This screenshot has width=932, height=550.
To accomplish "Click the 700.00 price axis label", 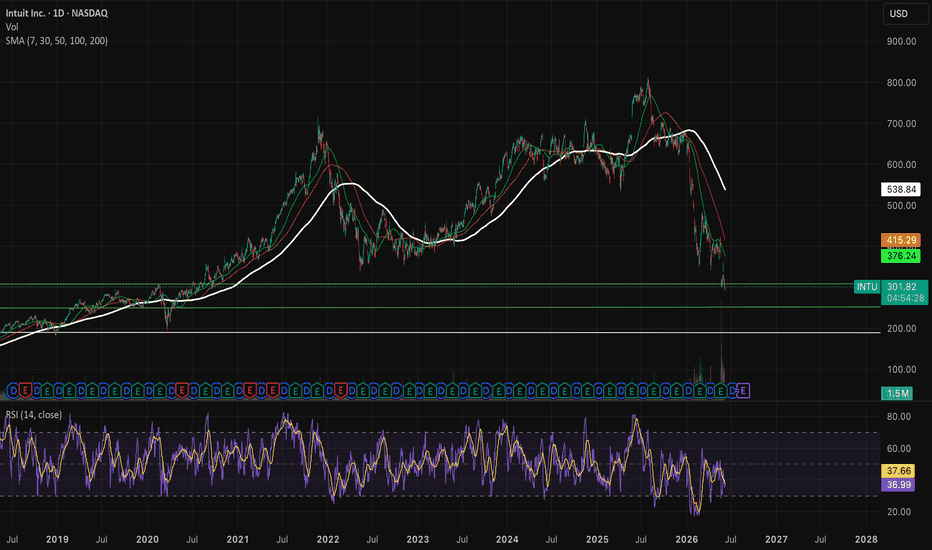I will [901, 124].
